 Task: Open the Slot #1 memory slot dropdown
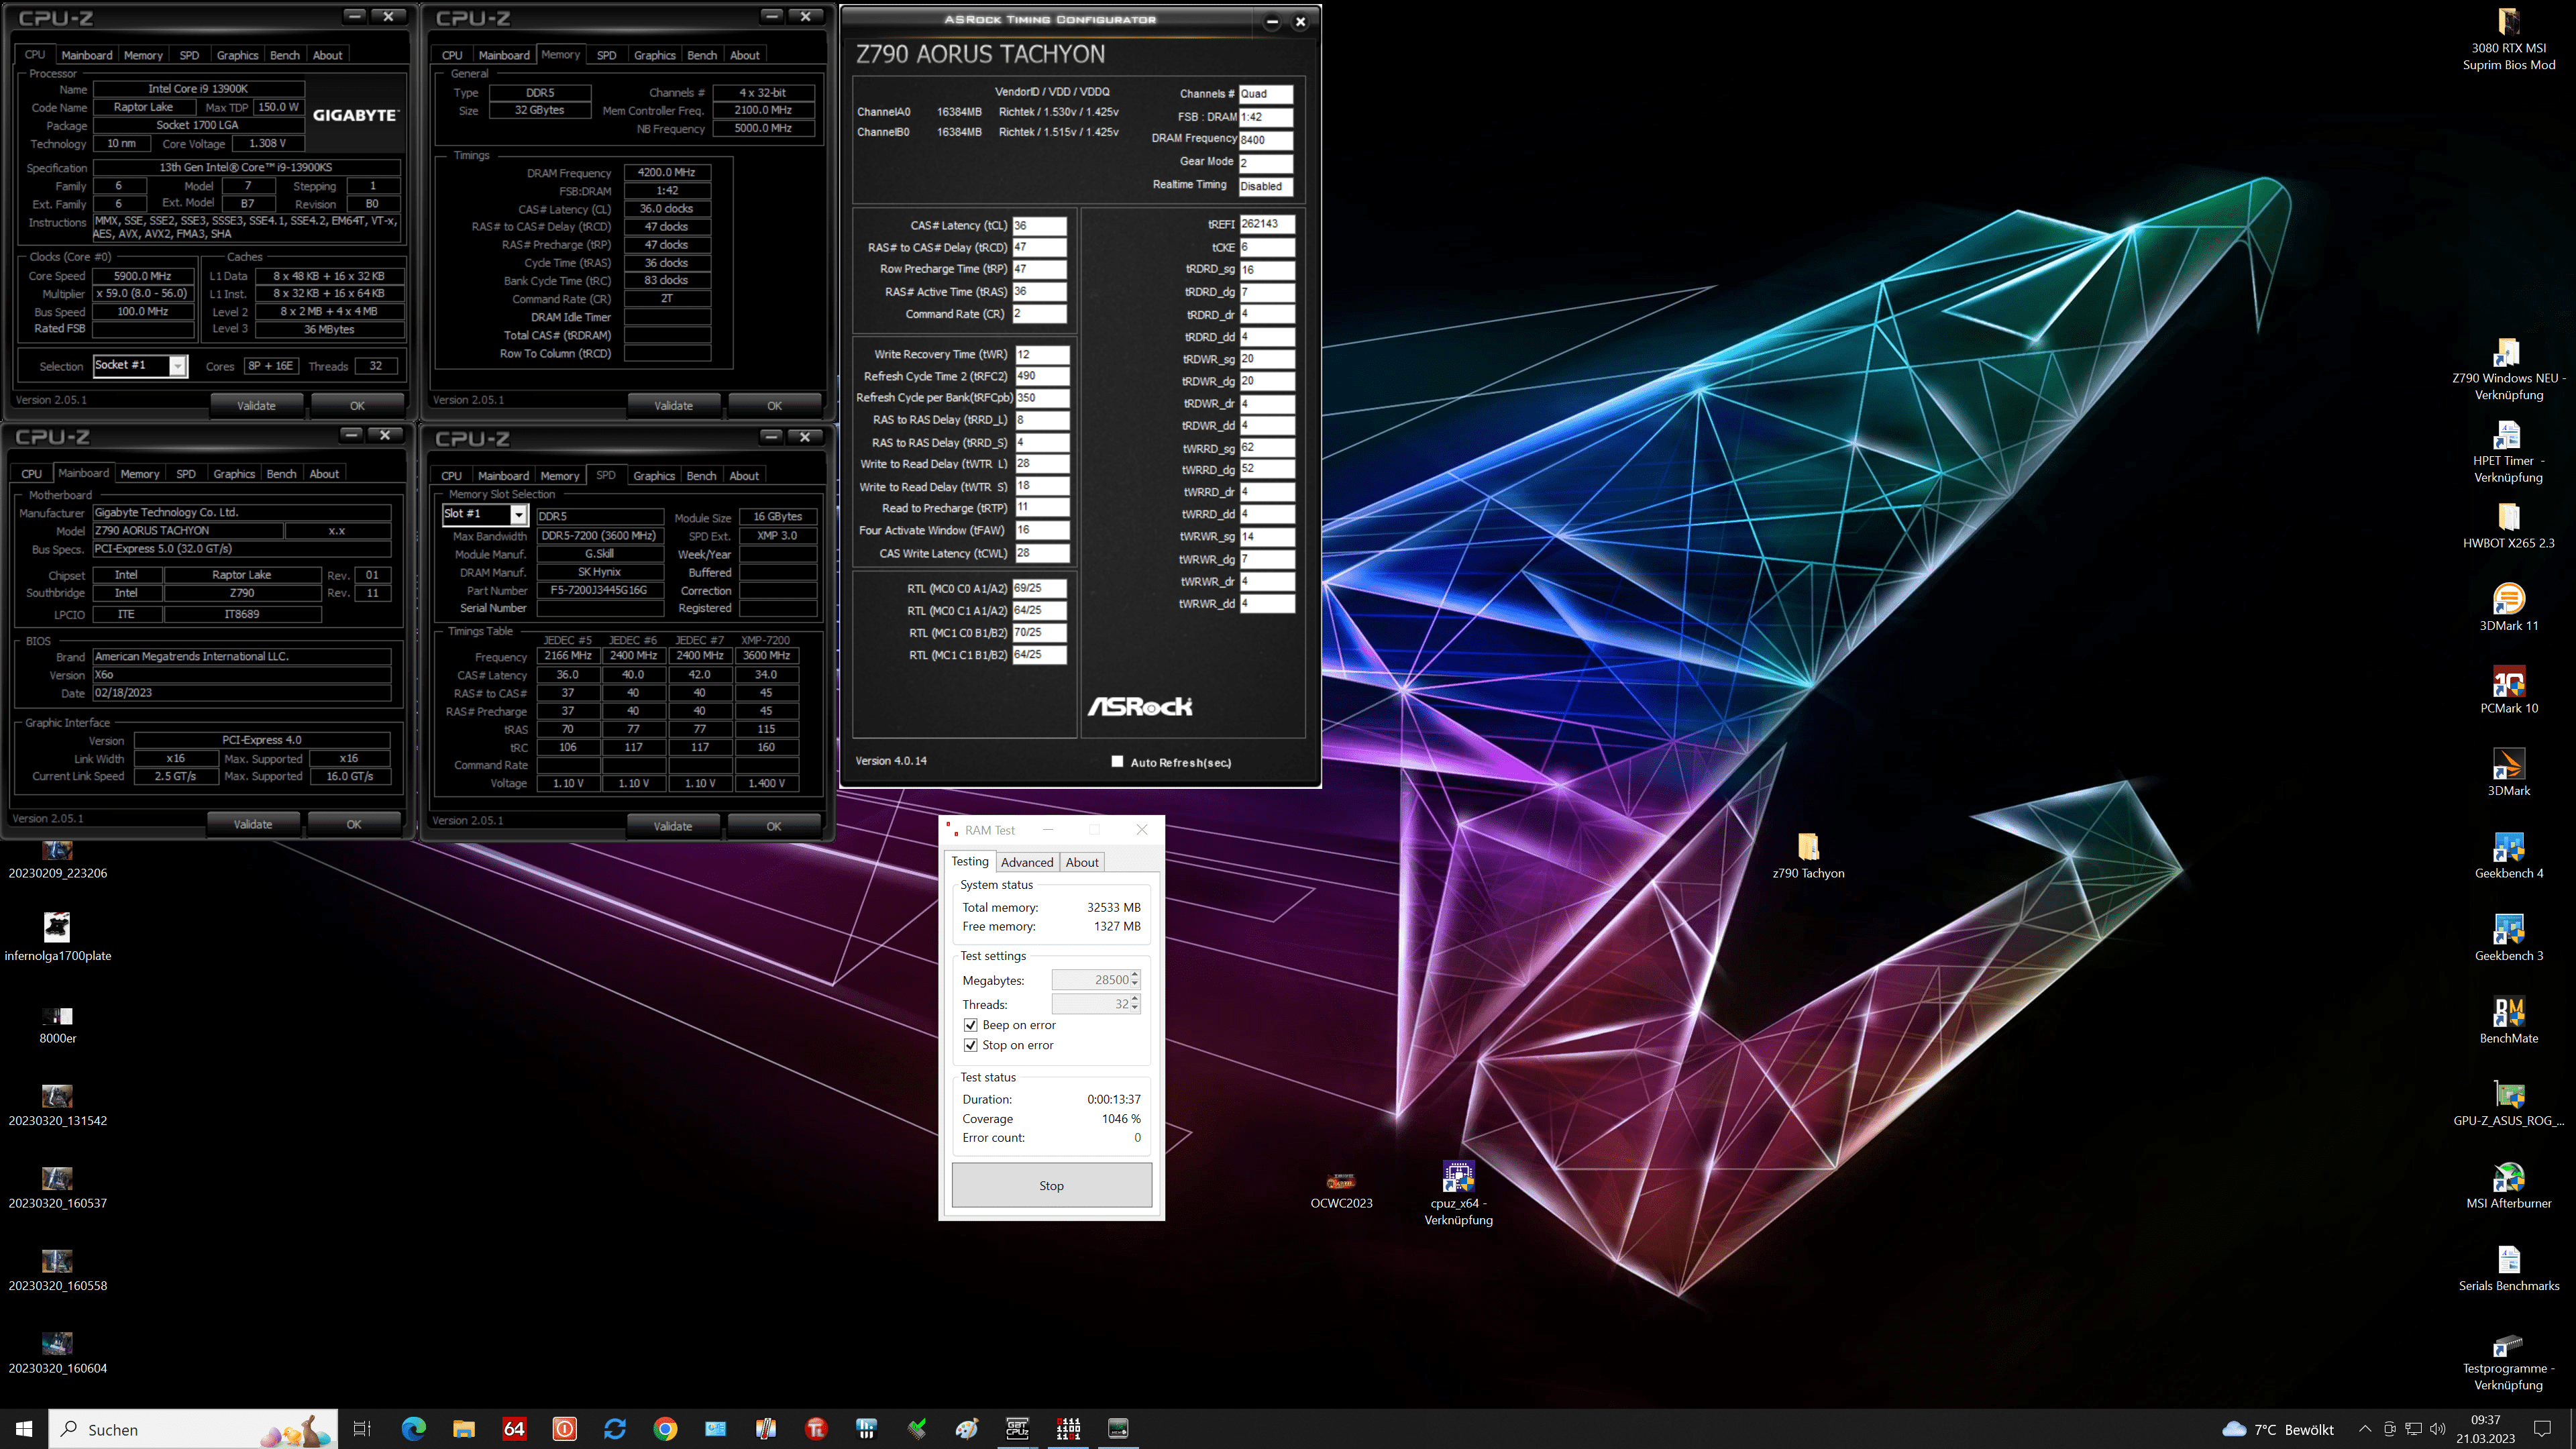519,514
